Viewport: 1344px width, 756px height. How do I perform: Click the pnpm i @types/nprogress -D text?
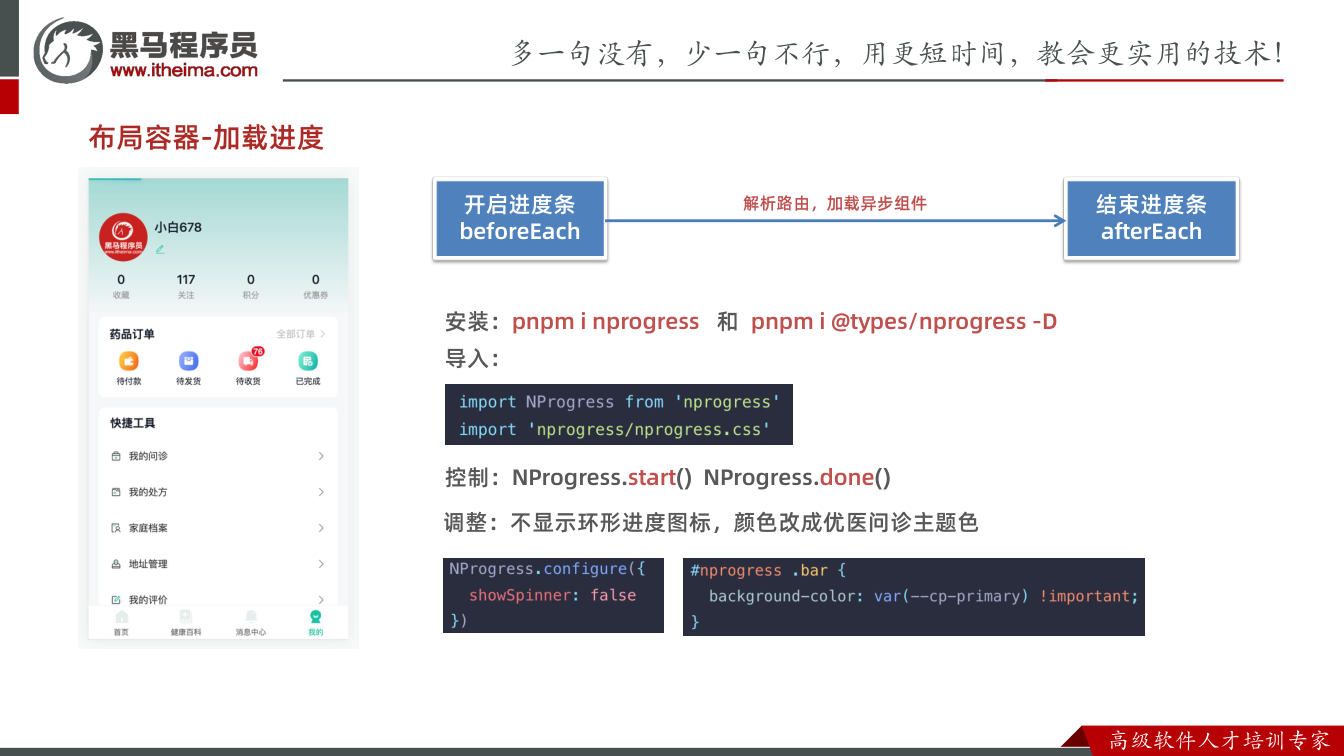(x=904, y=322)
